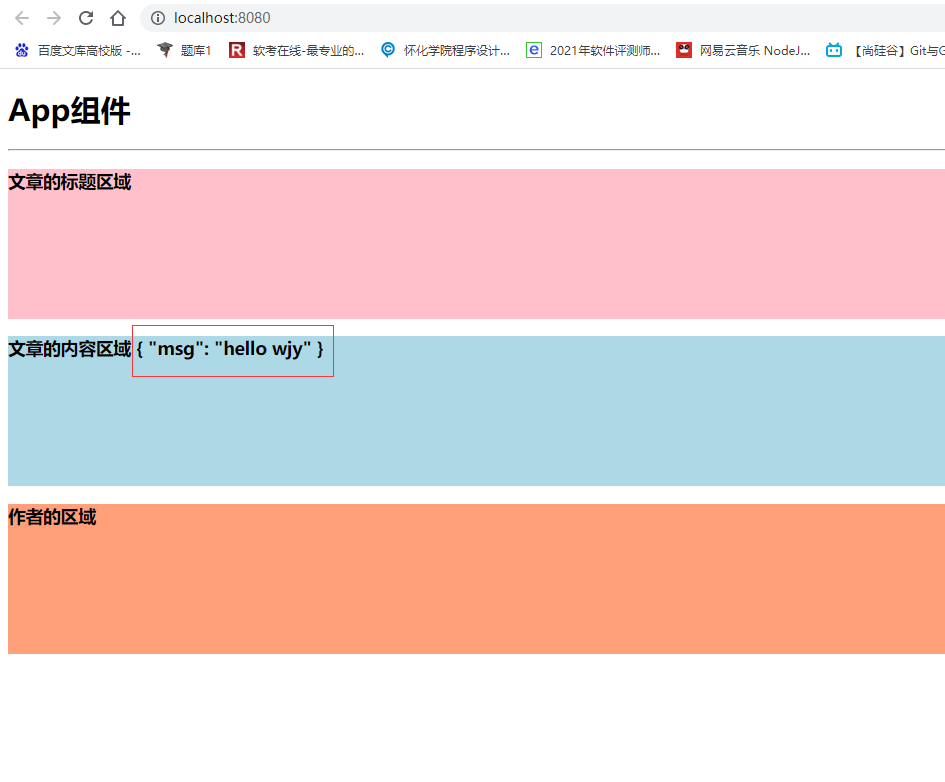Click the browser back arrow
This screenshot has height=782, width=945.
click(22, 18)
